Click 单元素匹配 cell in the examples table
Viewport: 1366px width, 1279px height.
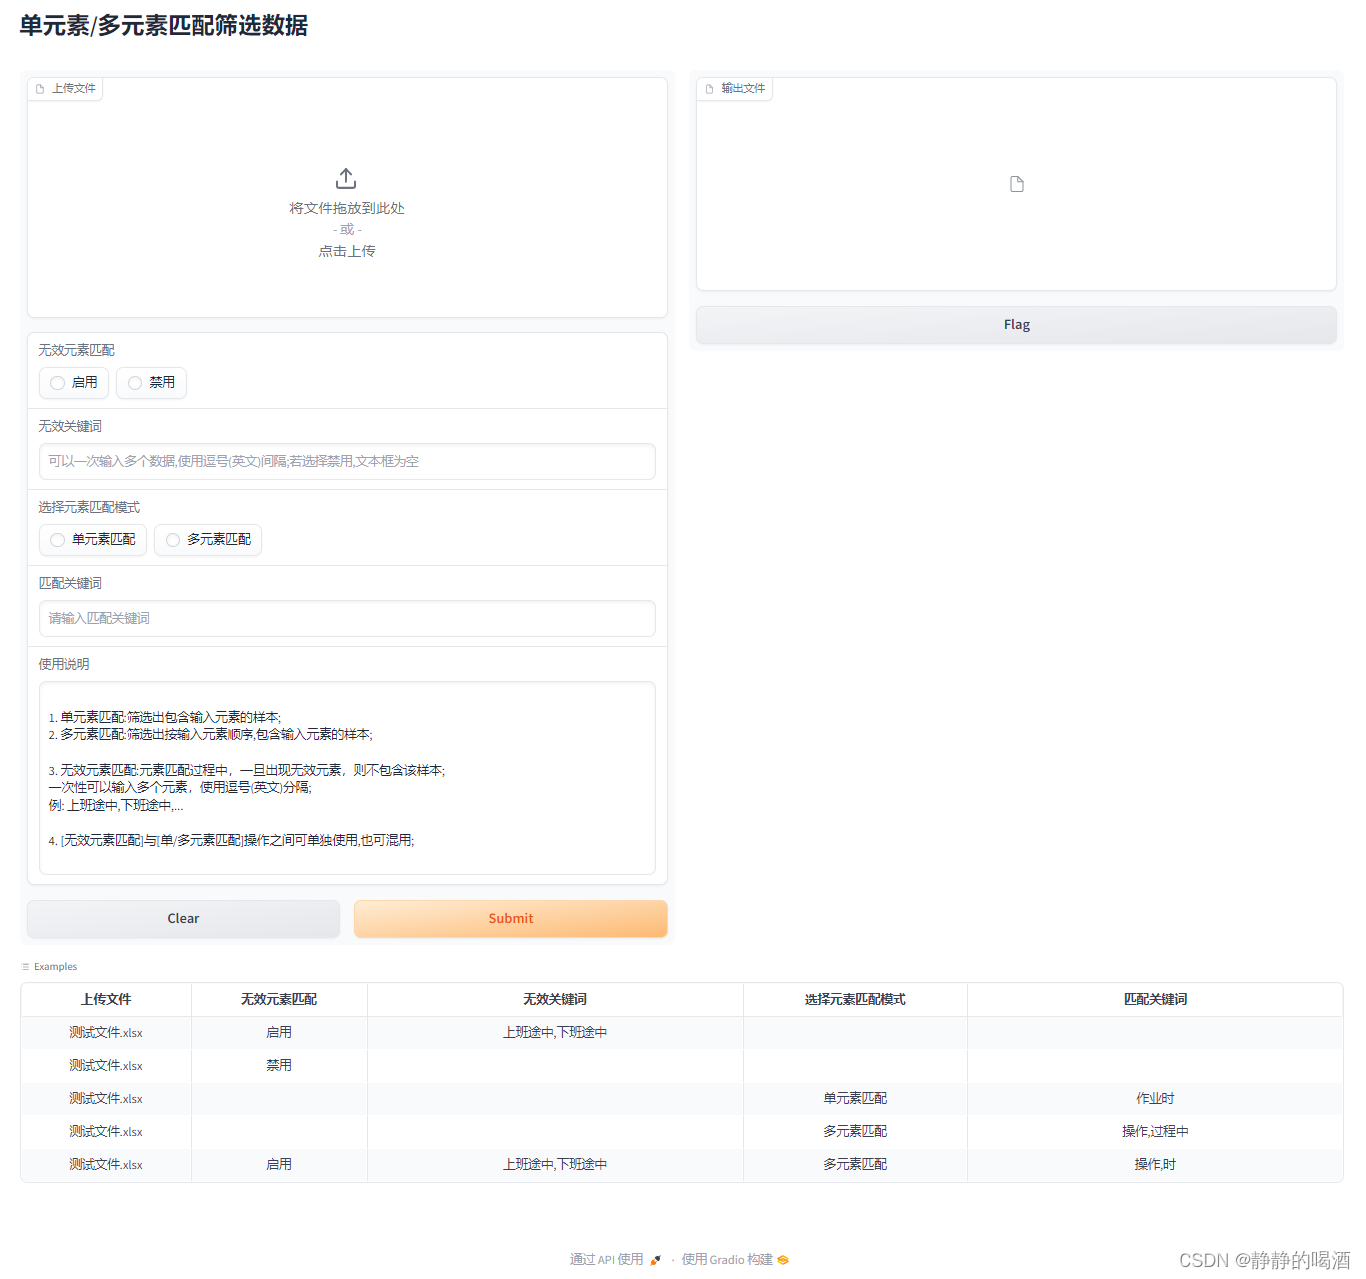[x=855, y=1099]
